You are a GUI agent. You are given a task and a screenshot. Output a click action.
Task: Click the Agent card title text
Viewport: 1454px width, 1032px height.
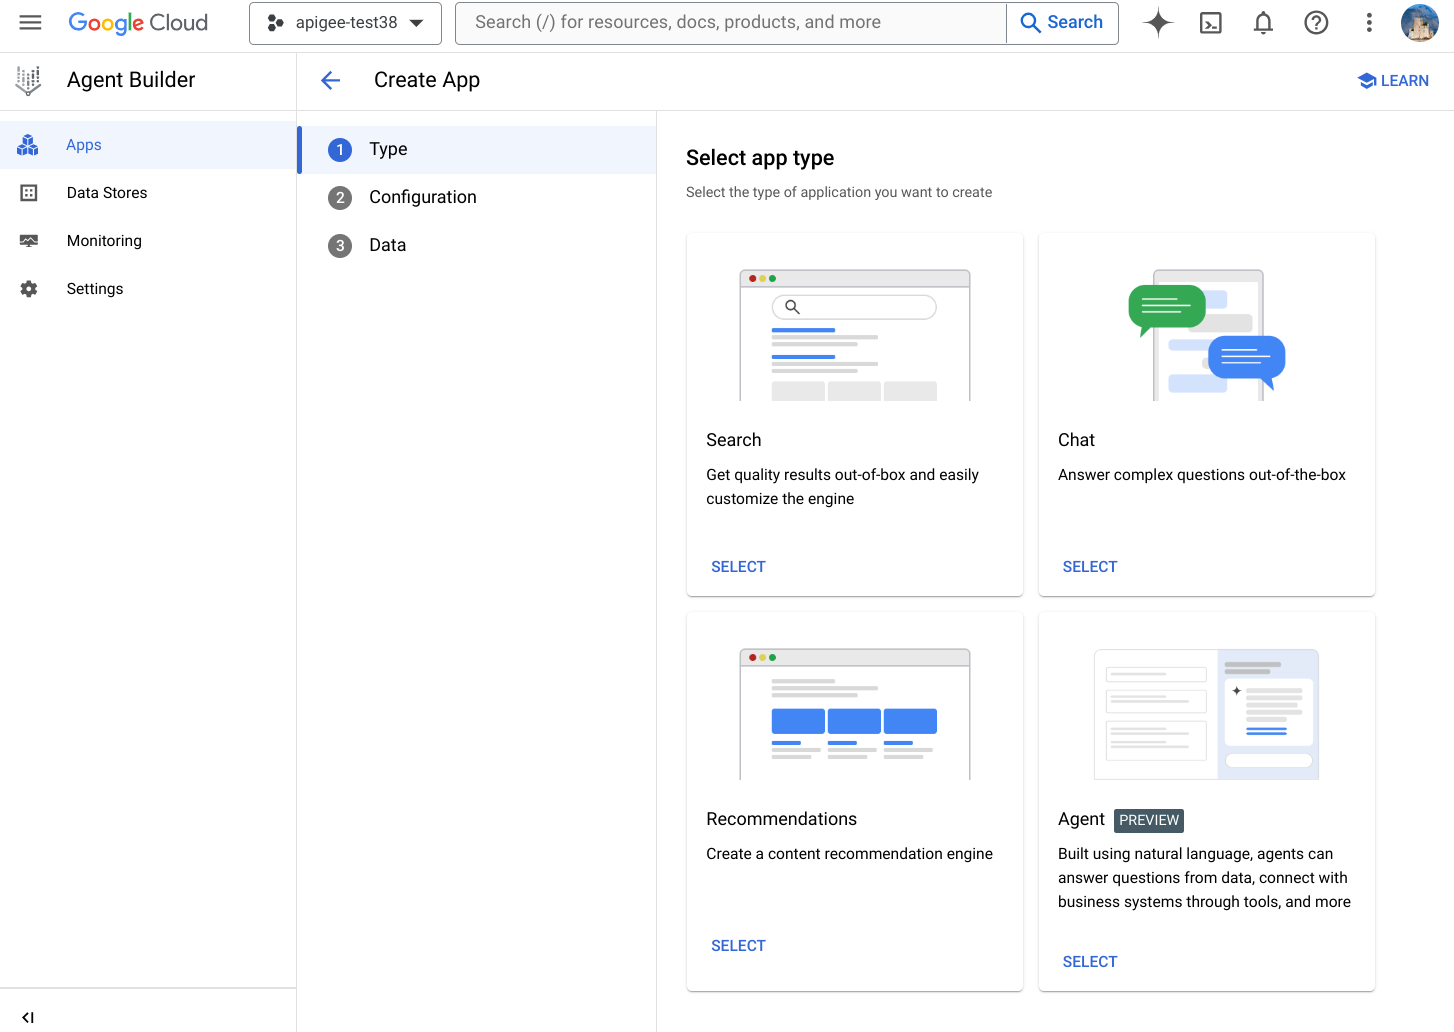pyautogui.click(x=1081, y=820)
